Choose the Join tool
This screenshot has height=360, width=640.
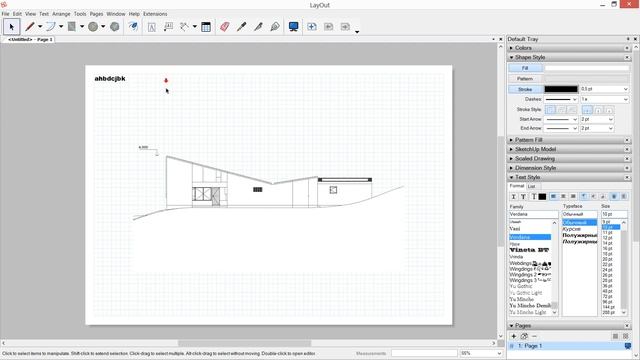point(275,27)
